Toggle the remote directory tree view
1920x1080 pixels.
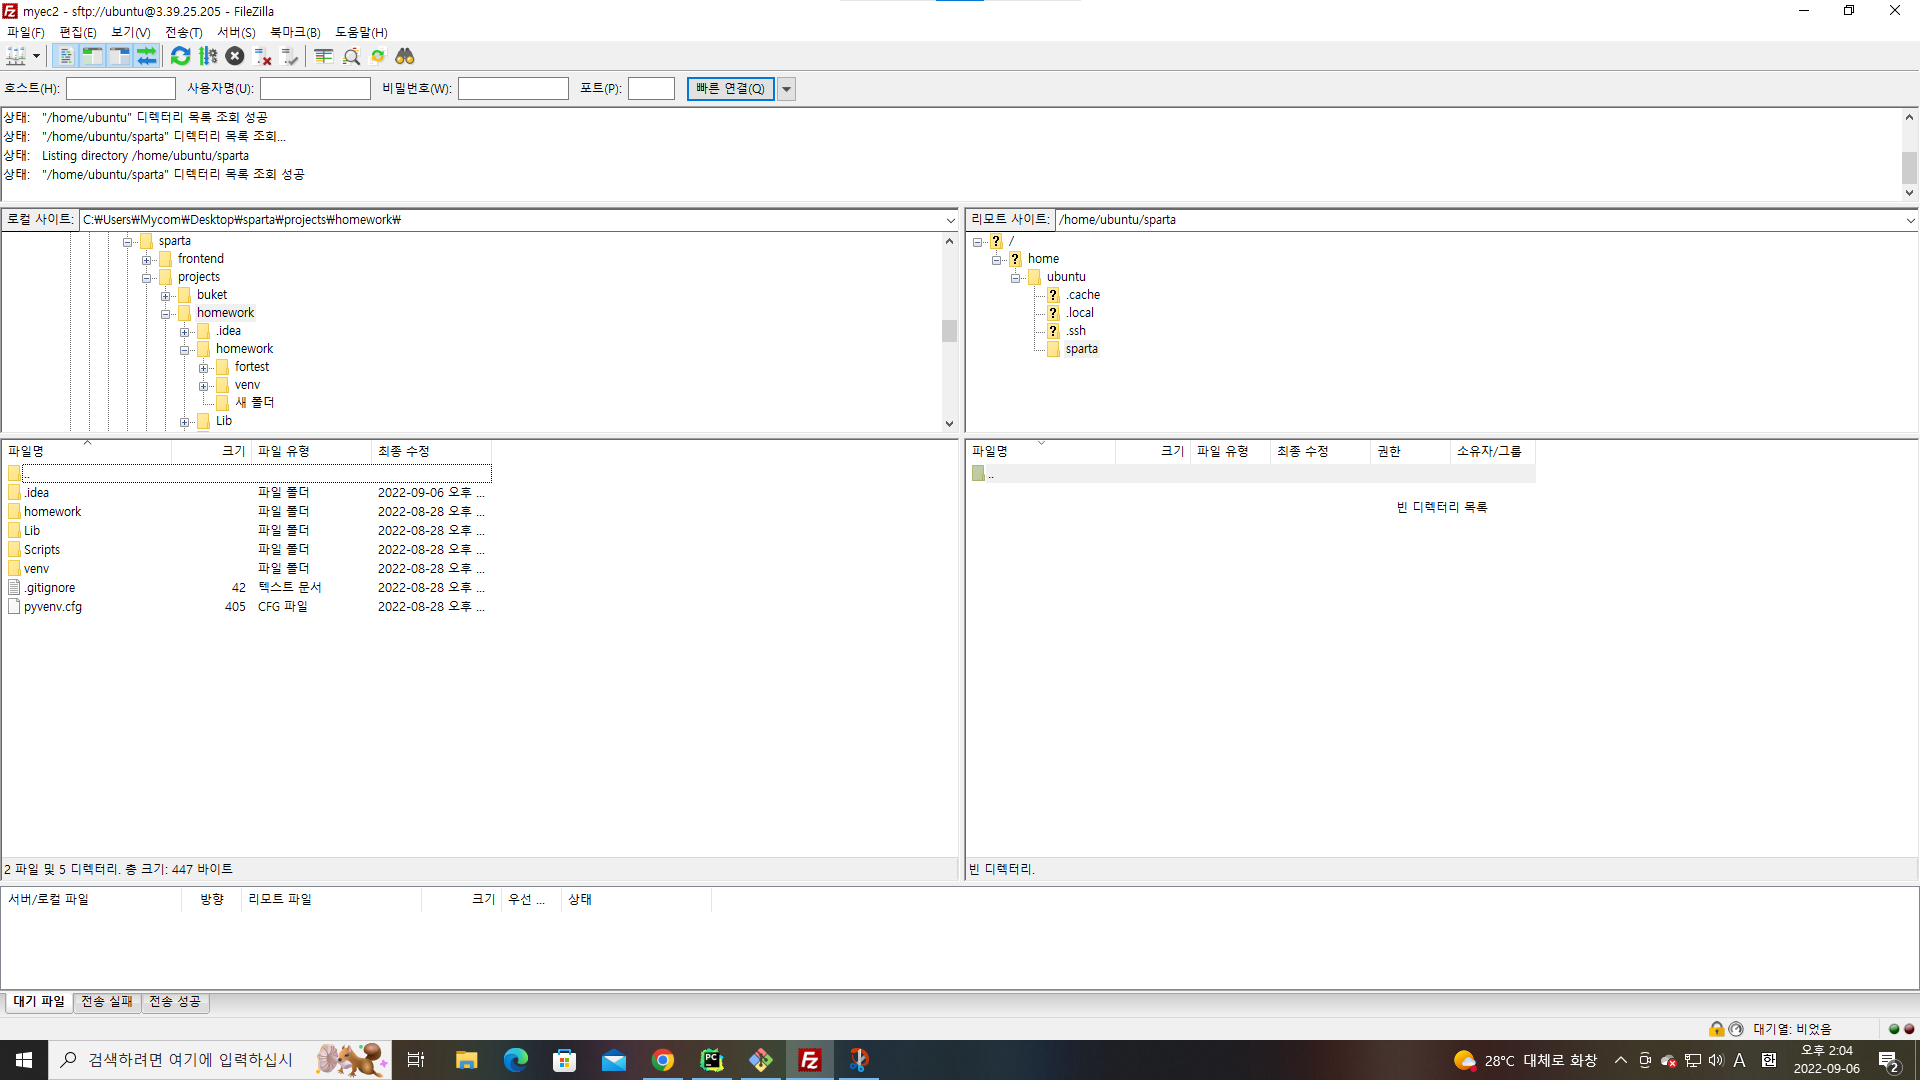(120, 56)
